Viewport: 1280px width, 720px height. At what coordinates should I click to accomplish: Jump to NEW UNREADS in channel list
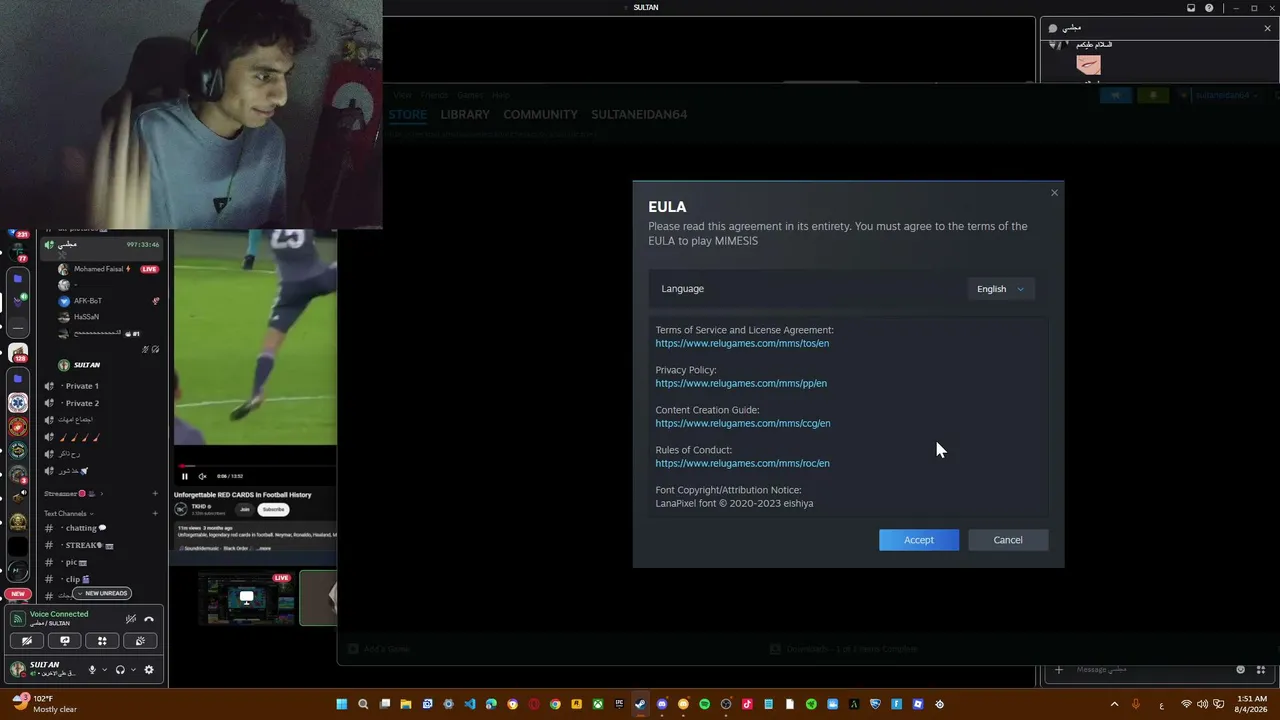tap(104, 593)
